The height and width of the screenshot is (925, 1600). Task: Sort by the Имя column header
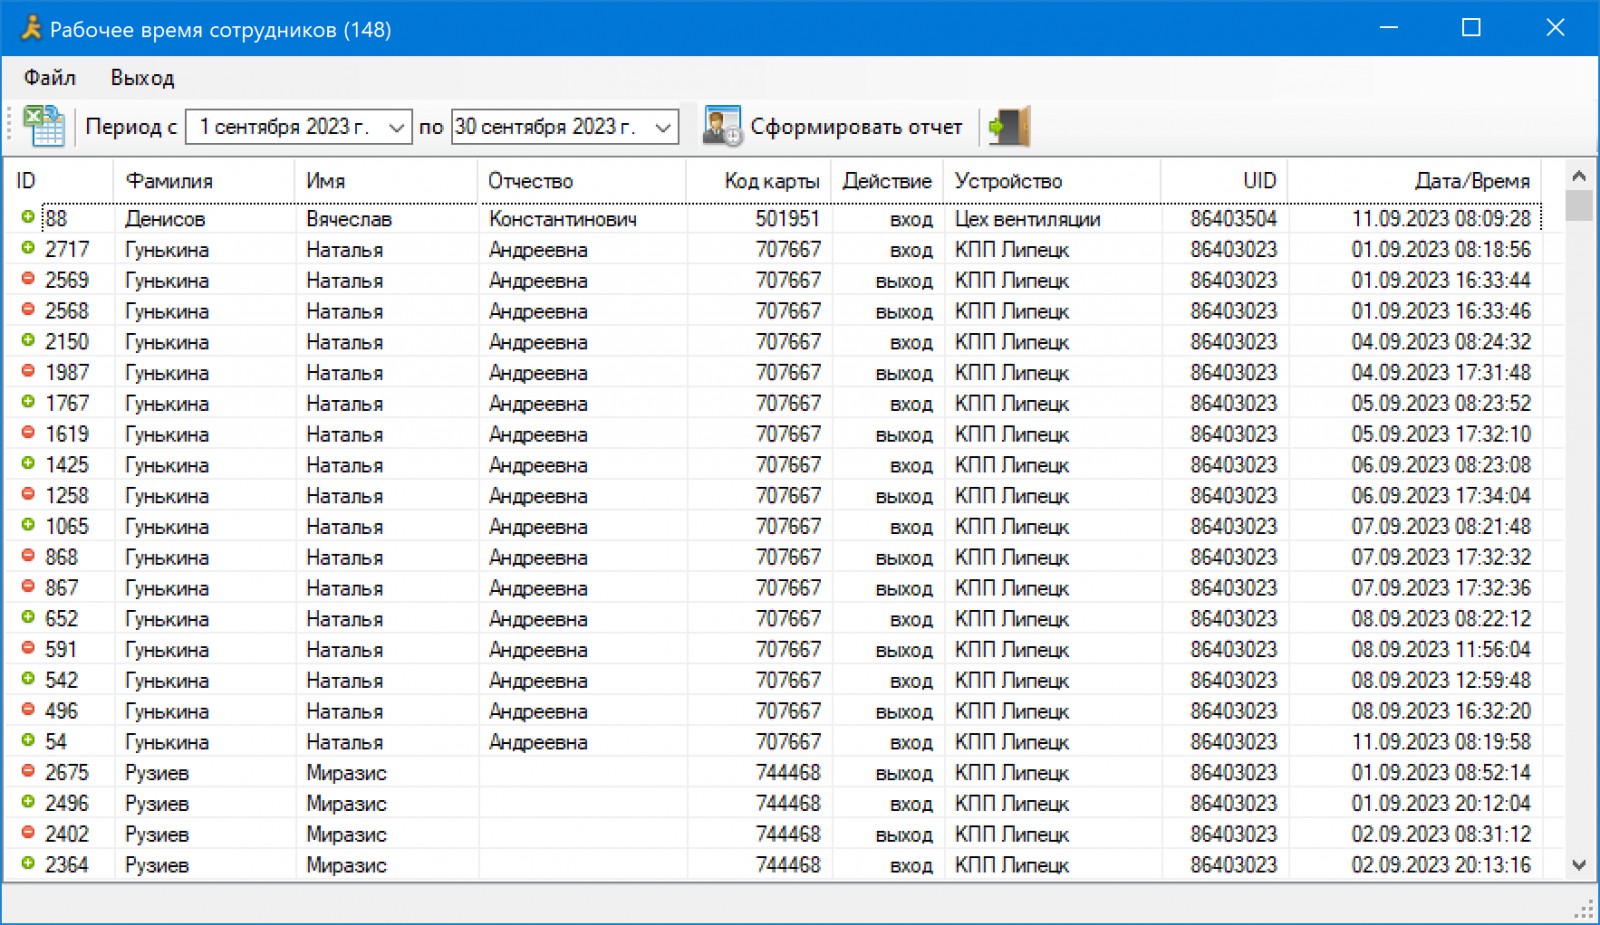coord(387,181)
